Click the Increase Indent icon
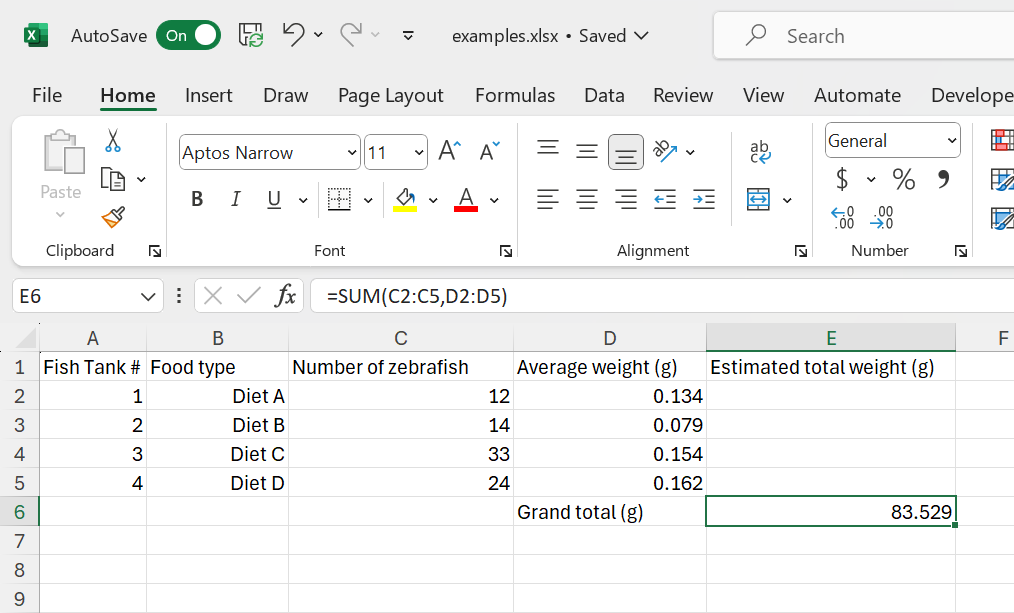This screenshot has width=1014, height=613. click(703, 200)
